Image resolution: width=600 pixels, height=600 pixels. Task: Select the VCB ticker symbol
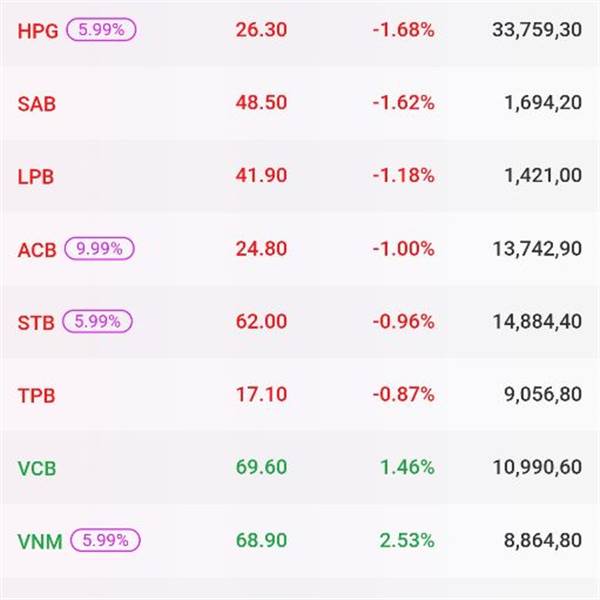point(37,468)
